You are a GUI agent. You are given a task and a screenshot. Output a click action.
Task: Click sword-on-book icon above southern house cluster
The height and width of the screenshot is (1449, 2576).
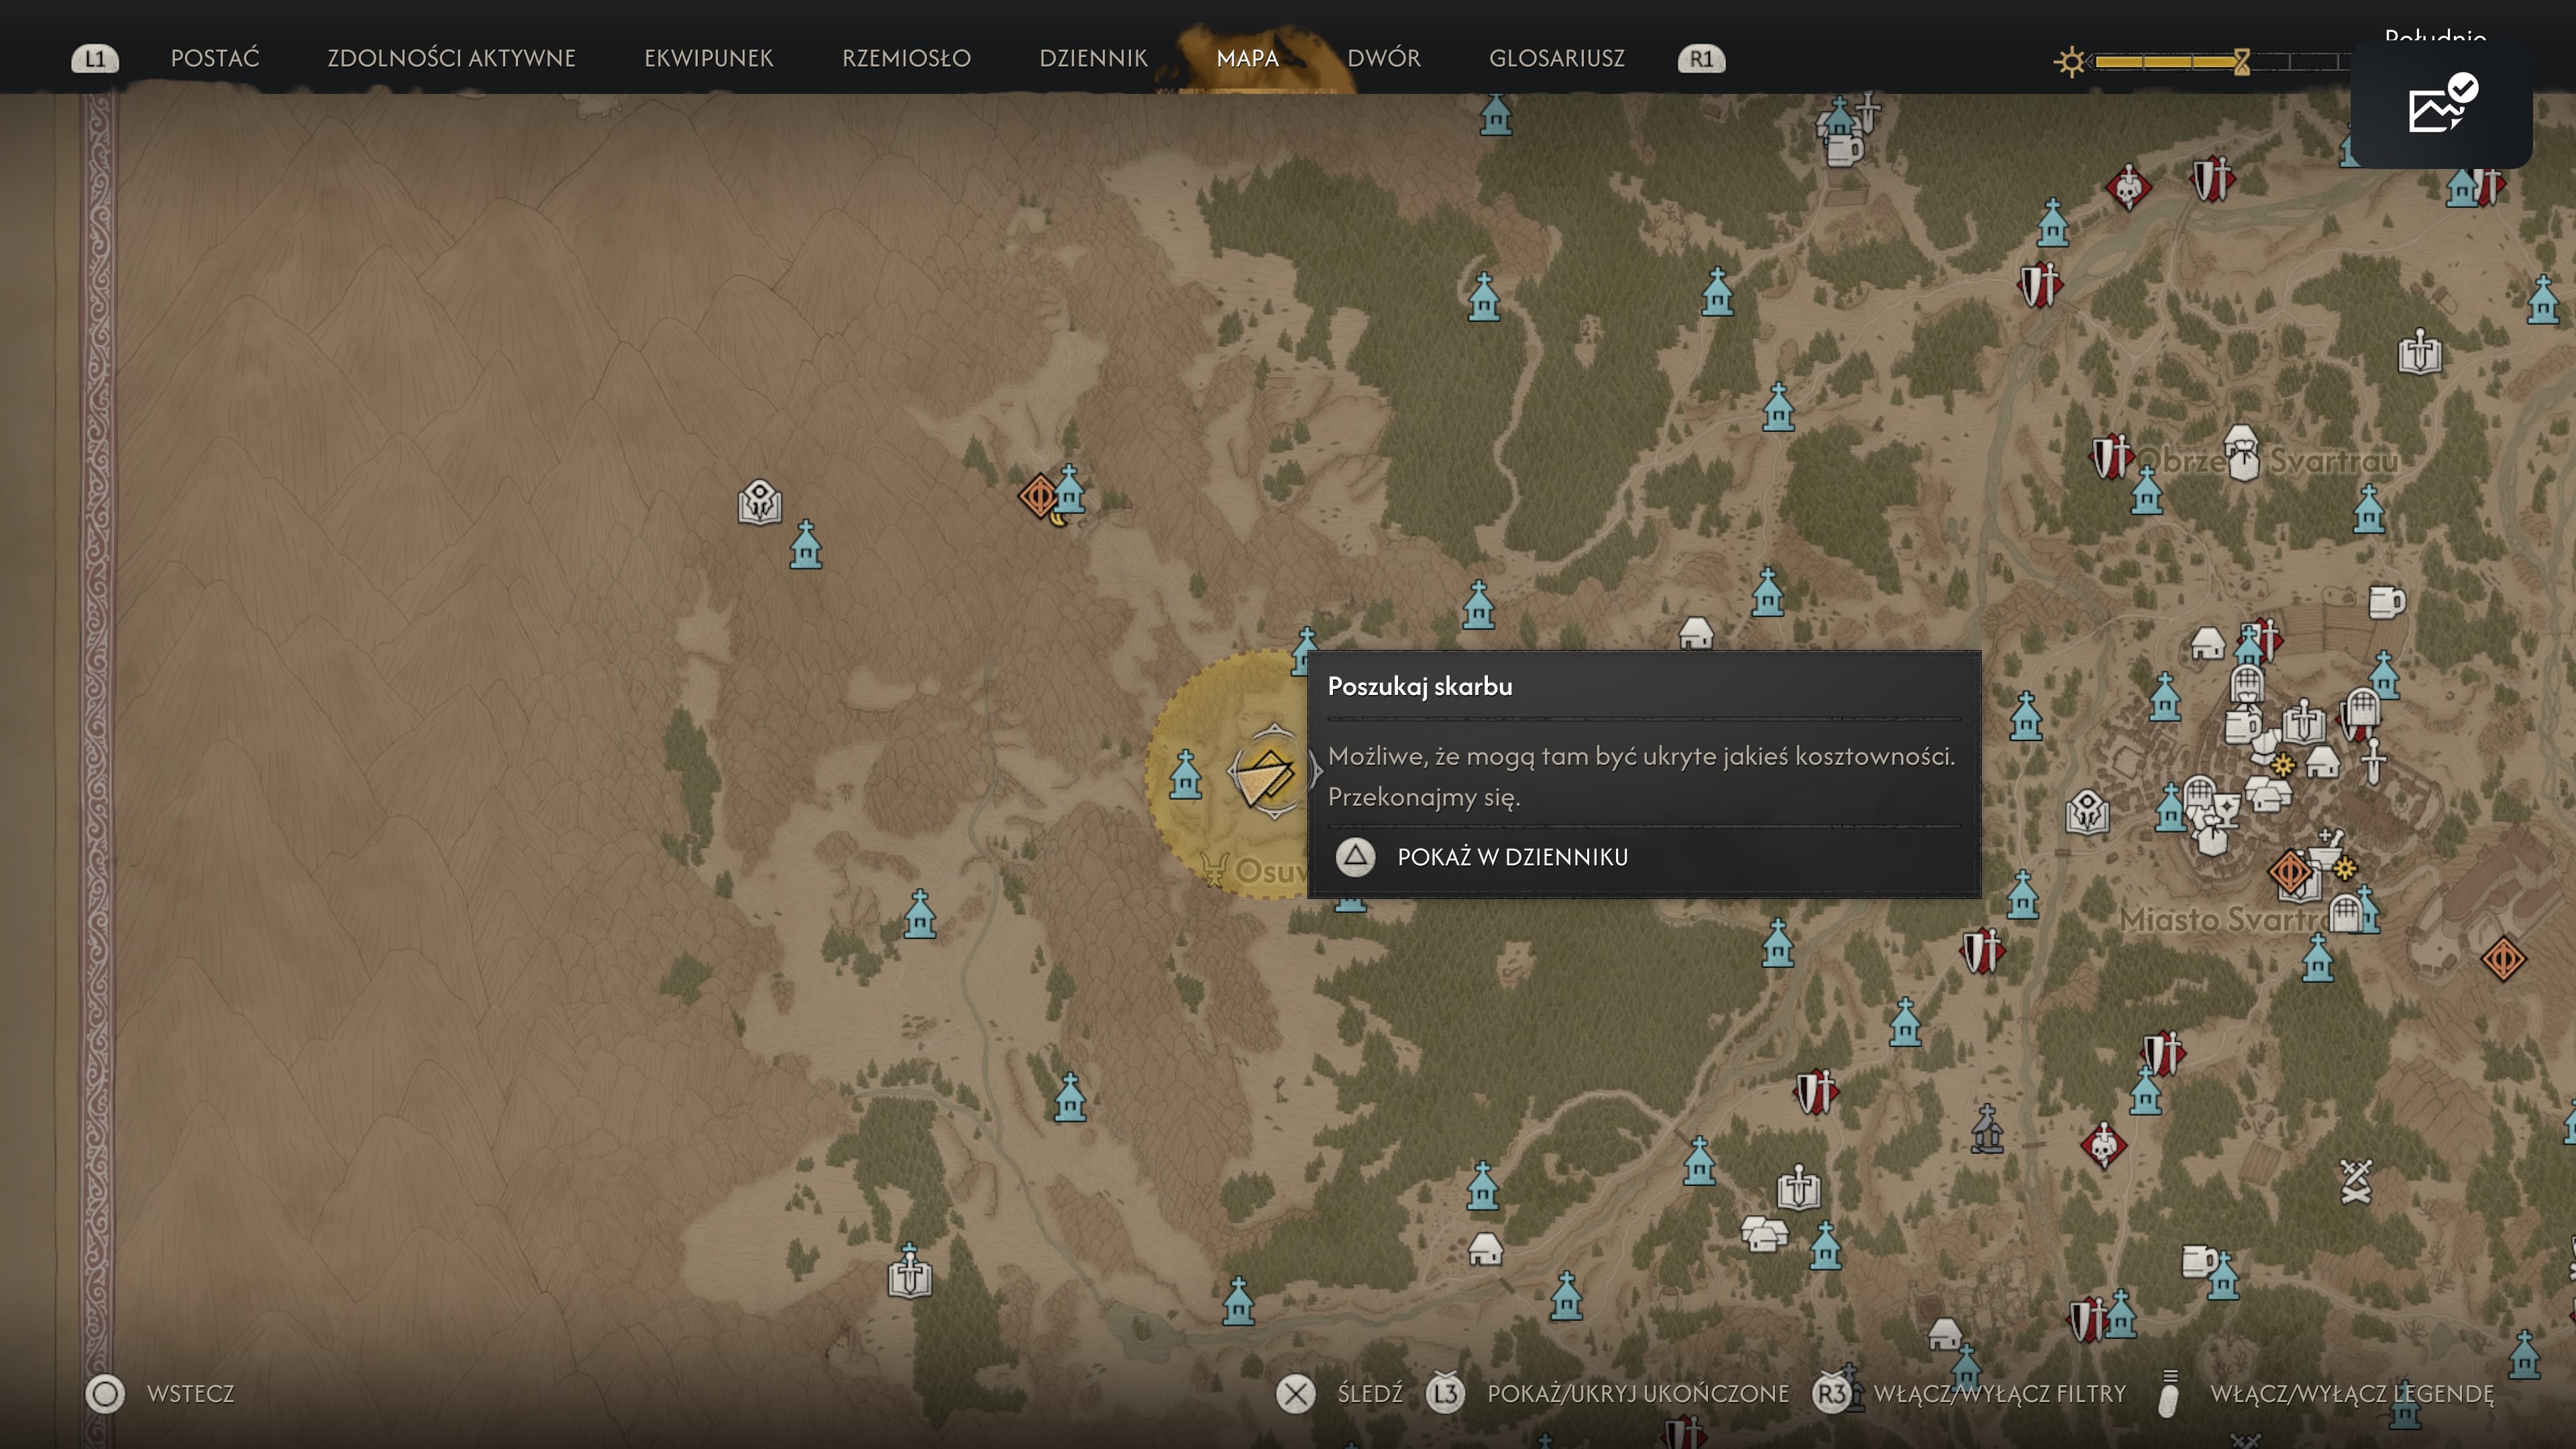pyautogui.click(x=1798, y=1187)
